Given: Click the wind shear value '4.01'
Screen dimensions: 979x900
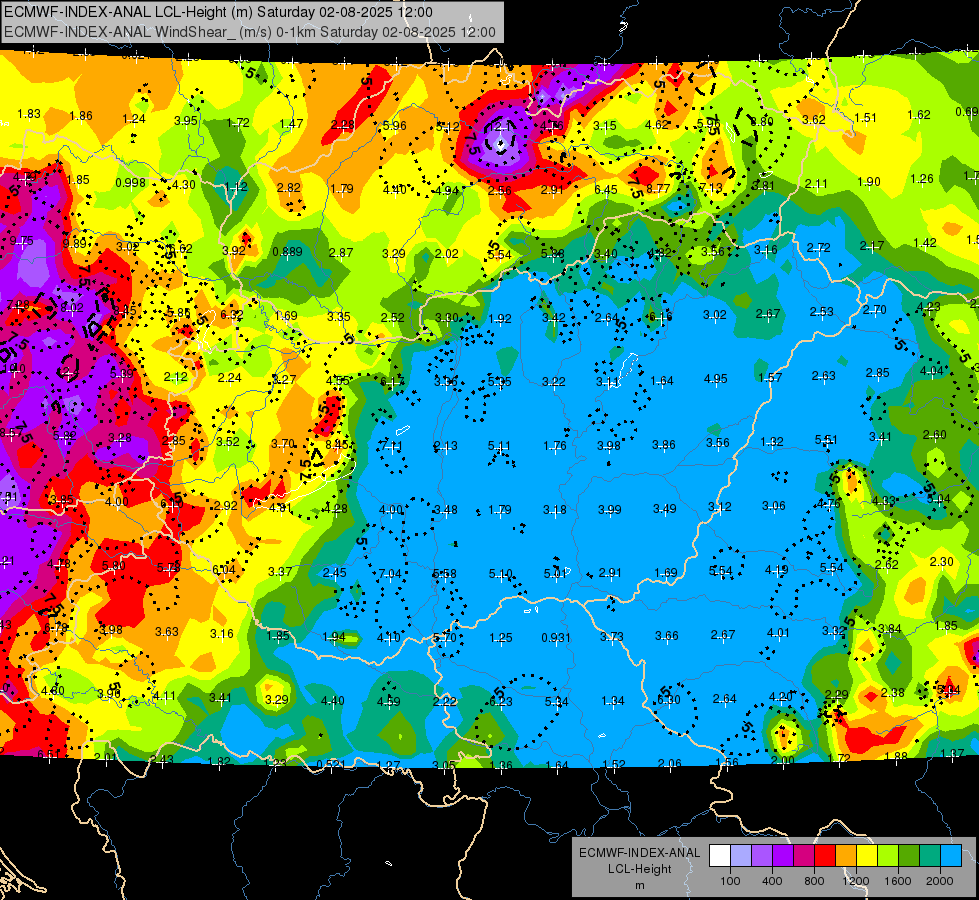Looking at the screenshot, I should click(778, 633).
